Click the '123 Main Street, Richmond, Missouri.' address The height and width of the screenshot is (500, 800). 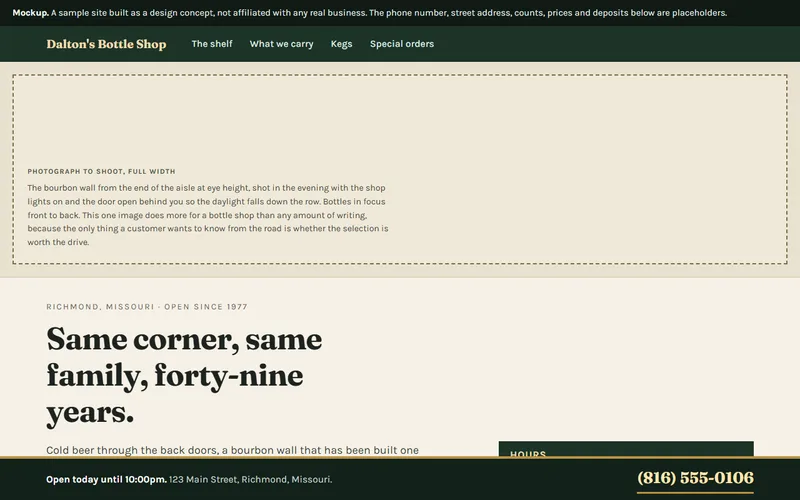(251, 480)
